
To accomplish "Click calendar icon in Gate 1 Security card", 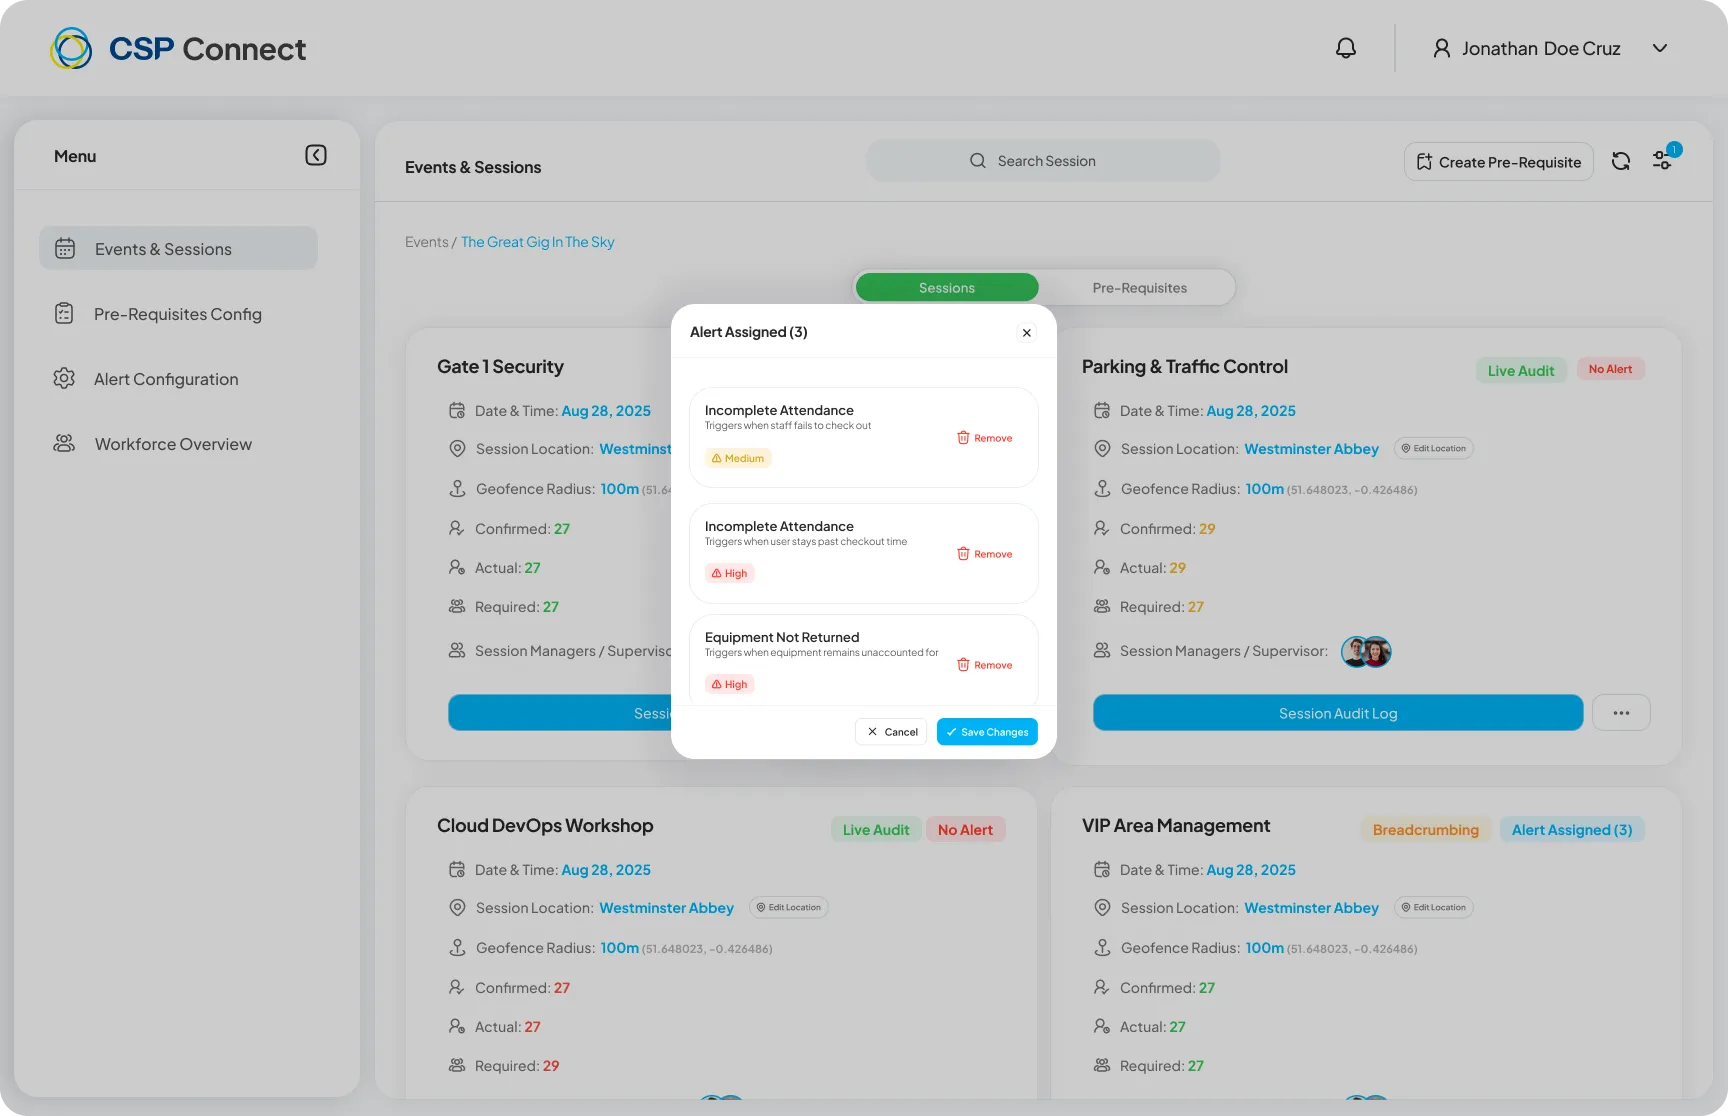I will (x=457, y=410).
